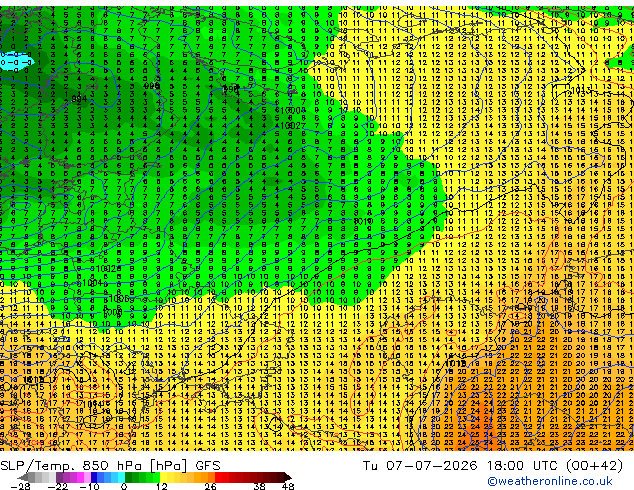This screenshot has height=490, width=634.
Task: Click the bright yellow legend segment above 12
Action: (x=163, y=477)
